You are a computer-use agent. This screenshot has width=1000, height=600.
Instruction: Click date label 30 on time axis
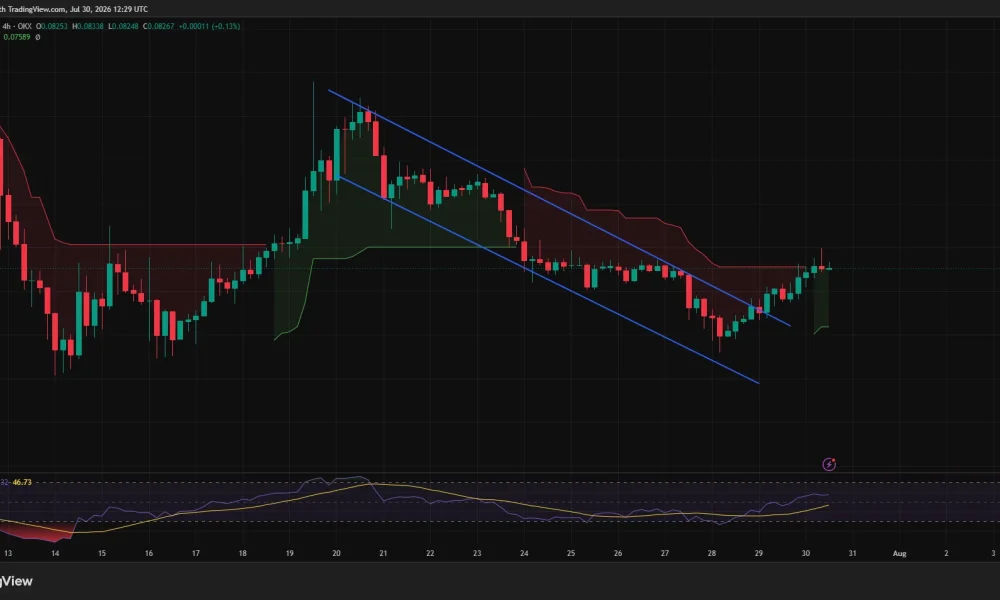(x=805, y=553)
